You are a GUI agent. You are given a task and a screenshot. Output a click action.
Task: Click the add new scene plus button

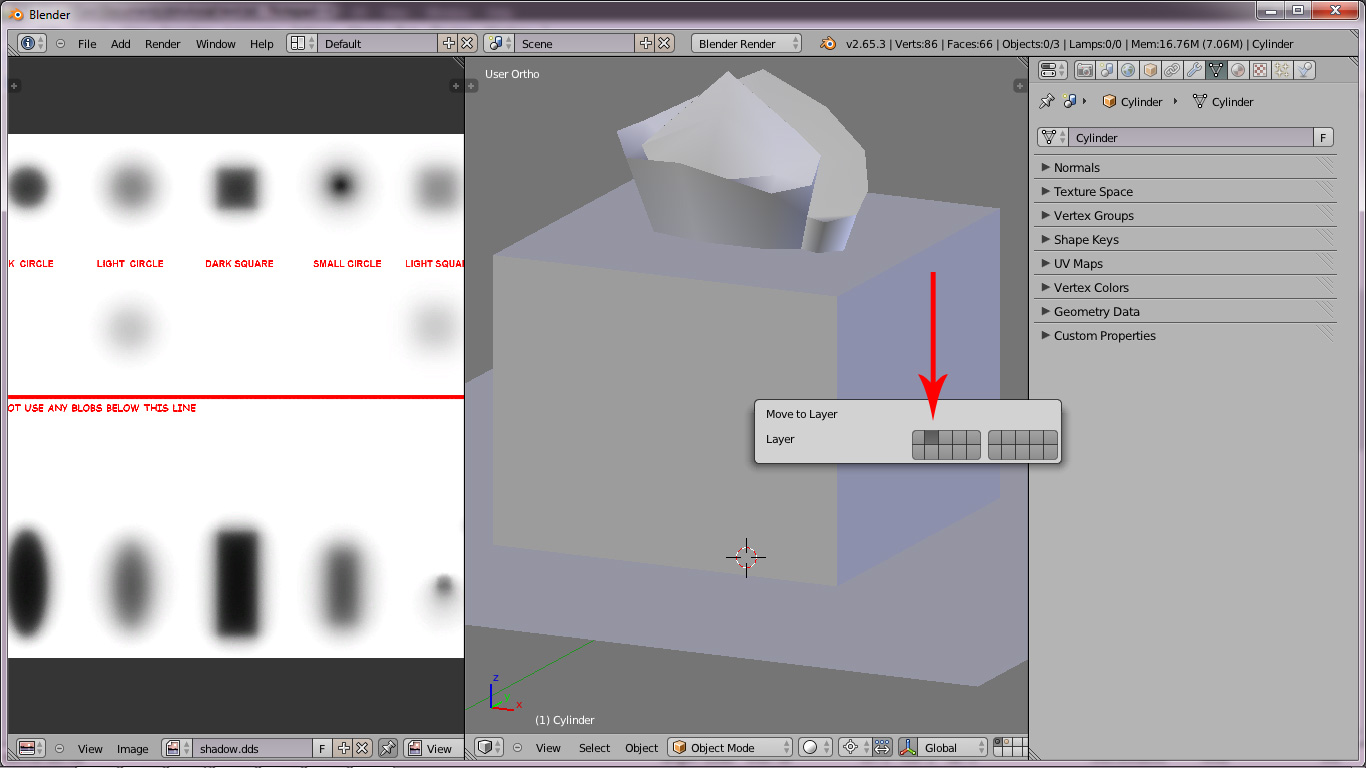[x=646, y=44]
